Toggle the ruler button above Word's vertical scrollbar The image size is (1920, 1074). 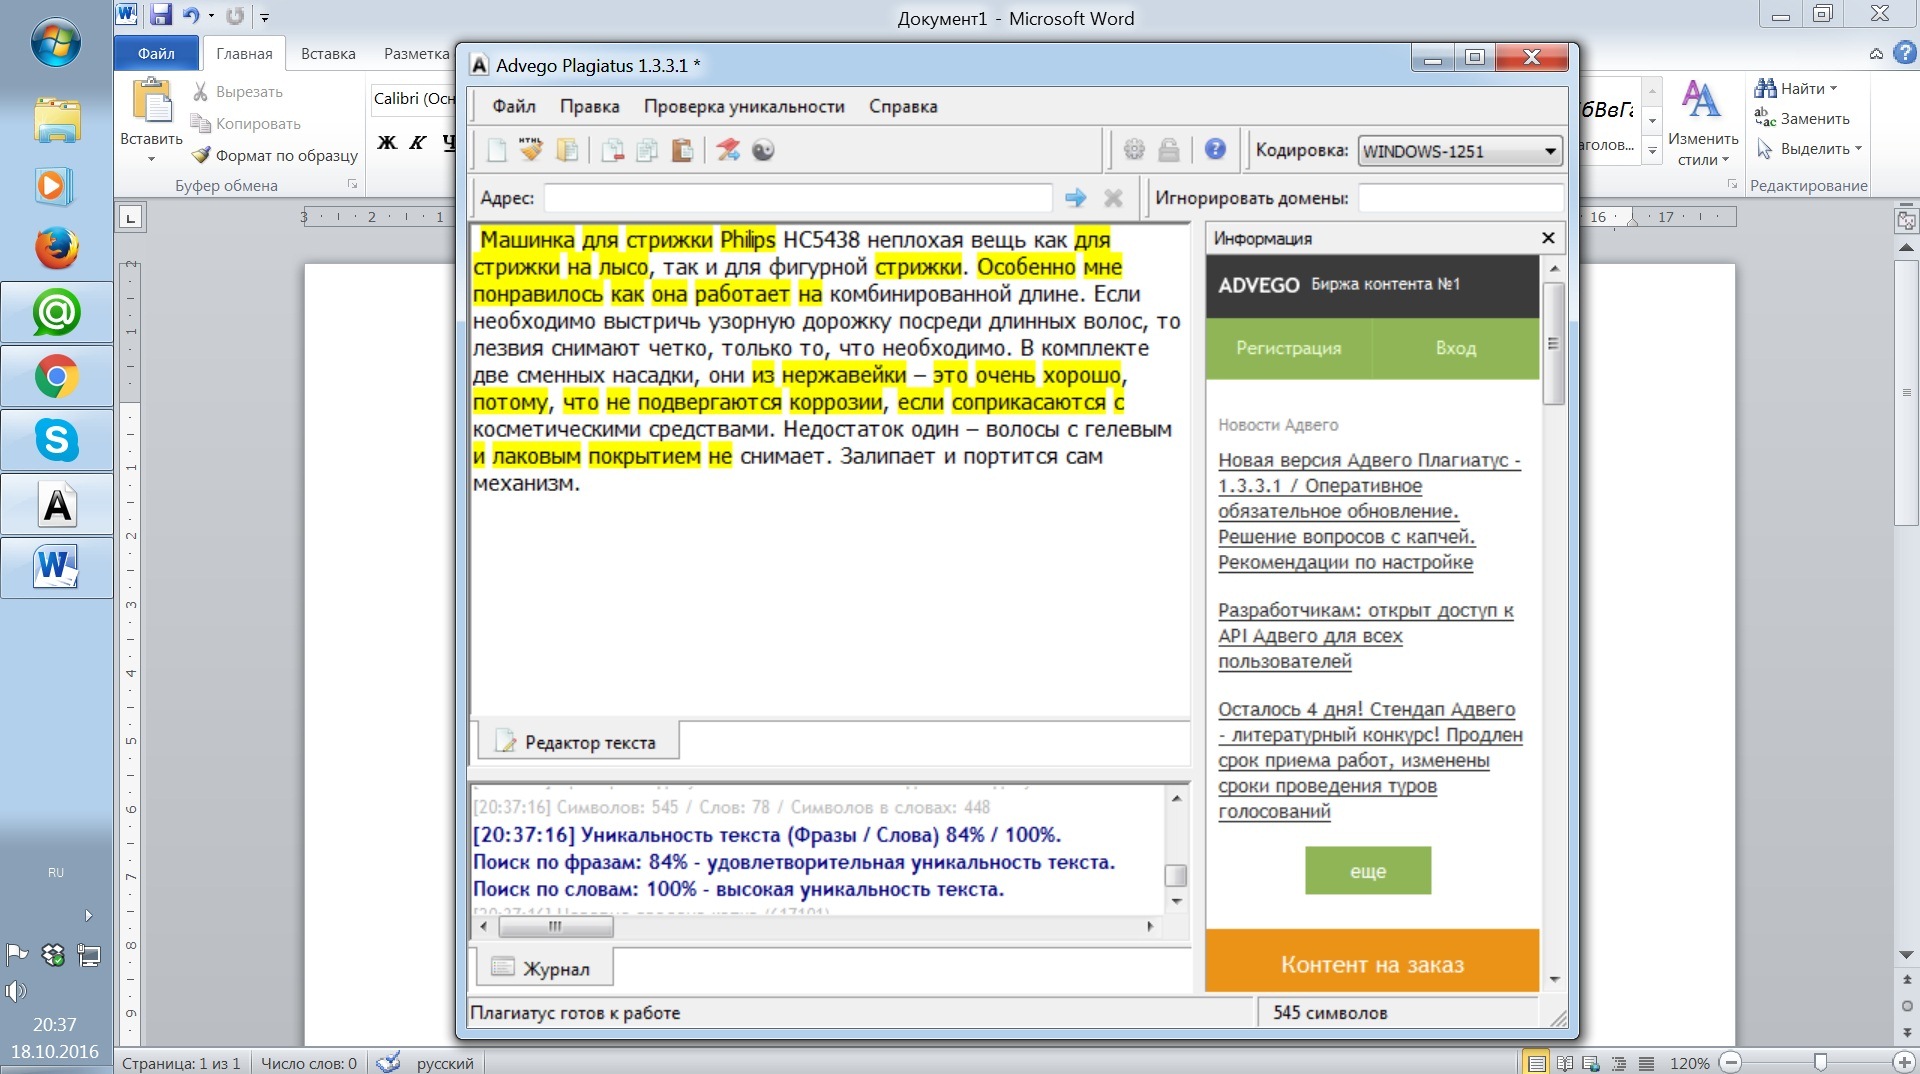pos(1906,220)
